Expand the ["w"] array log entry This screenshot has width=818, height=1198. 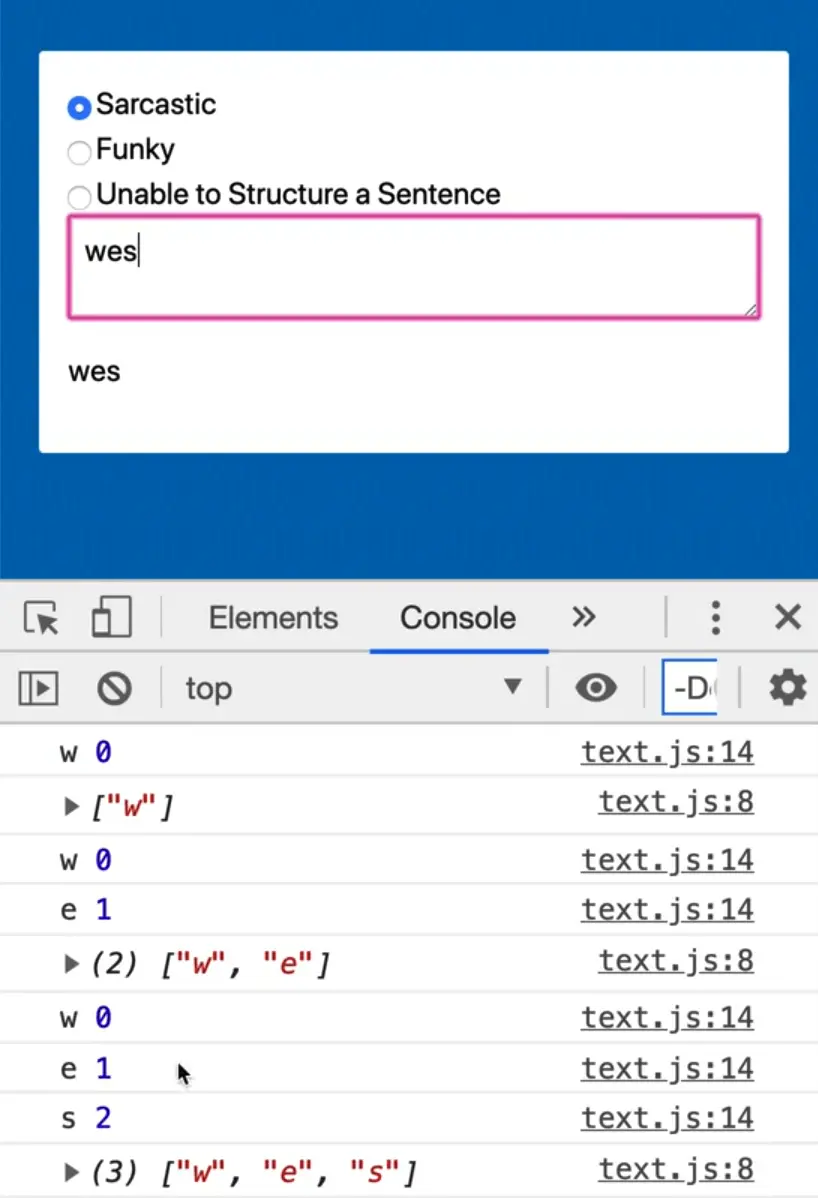pyautogui.click(x=71, y=805)
